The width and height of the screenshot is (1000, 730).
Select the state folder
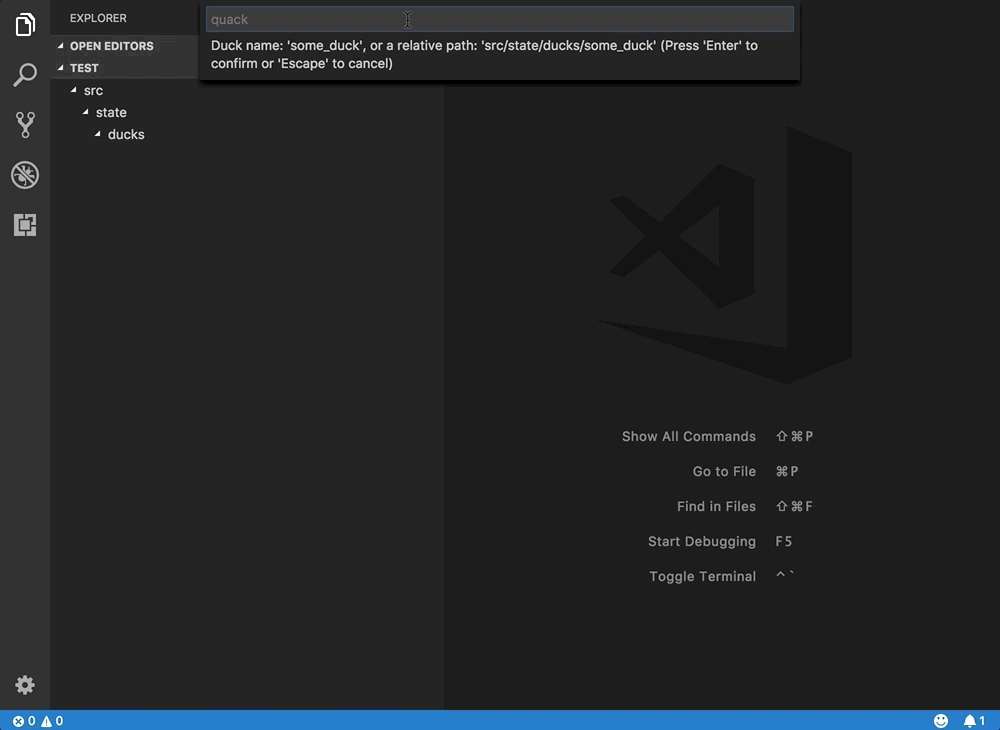tap(111, 112)
